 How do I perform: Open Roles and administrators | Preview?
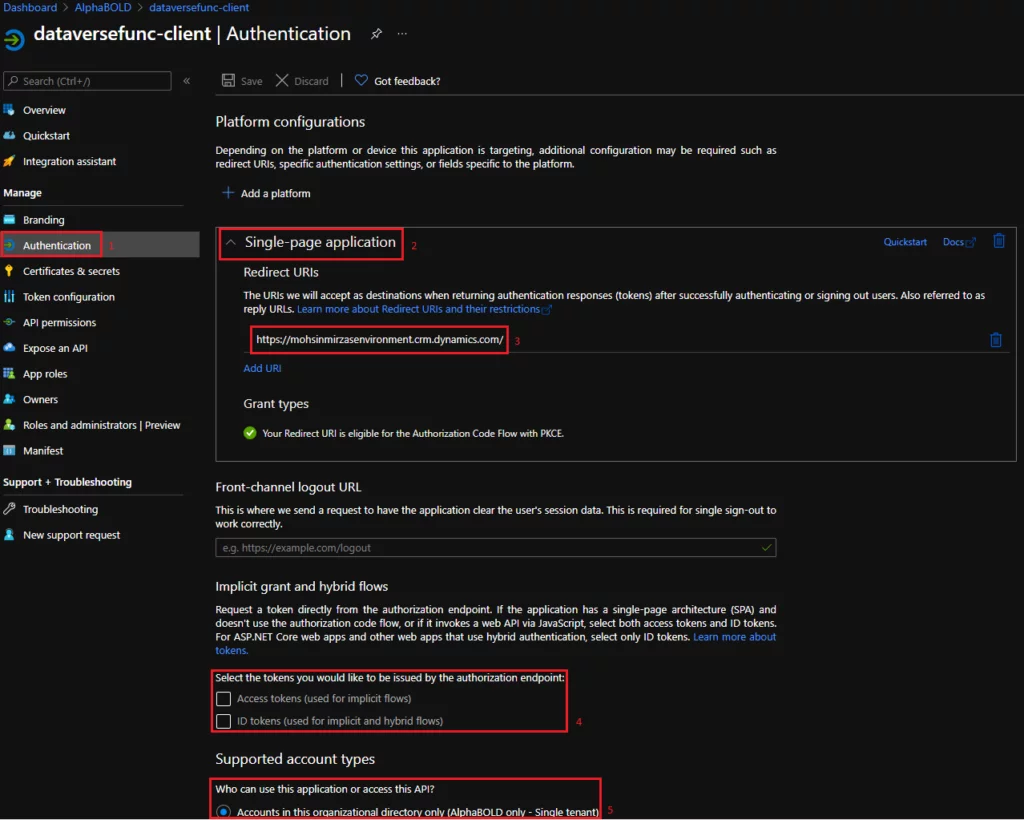(x=101, y=425)
